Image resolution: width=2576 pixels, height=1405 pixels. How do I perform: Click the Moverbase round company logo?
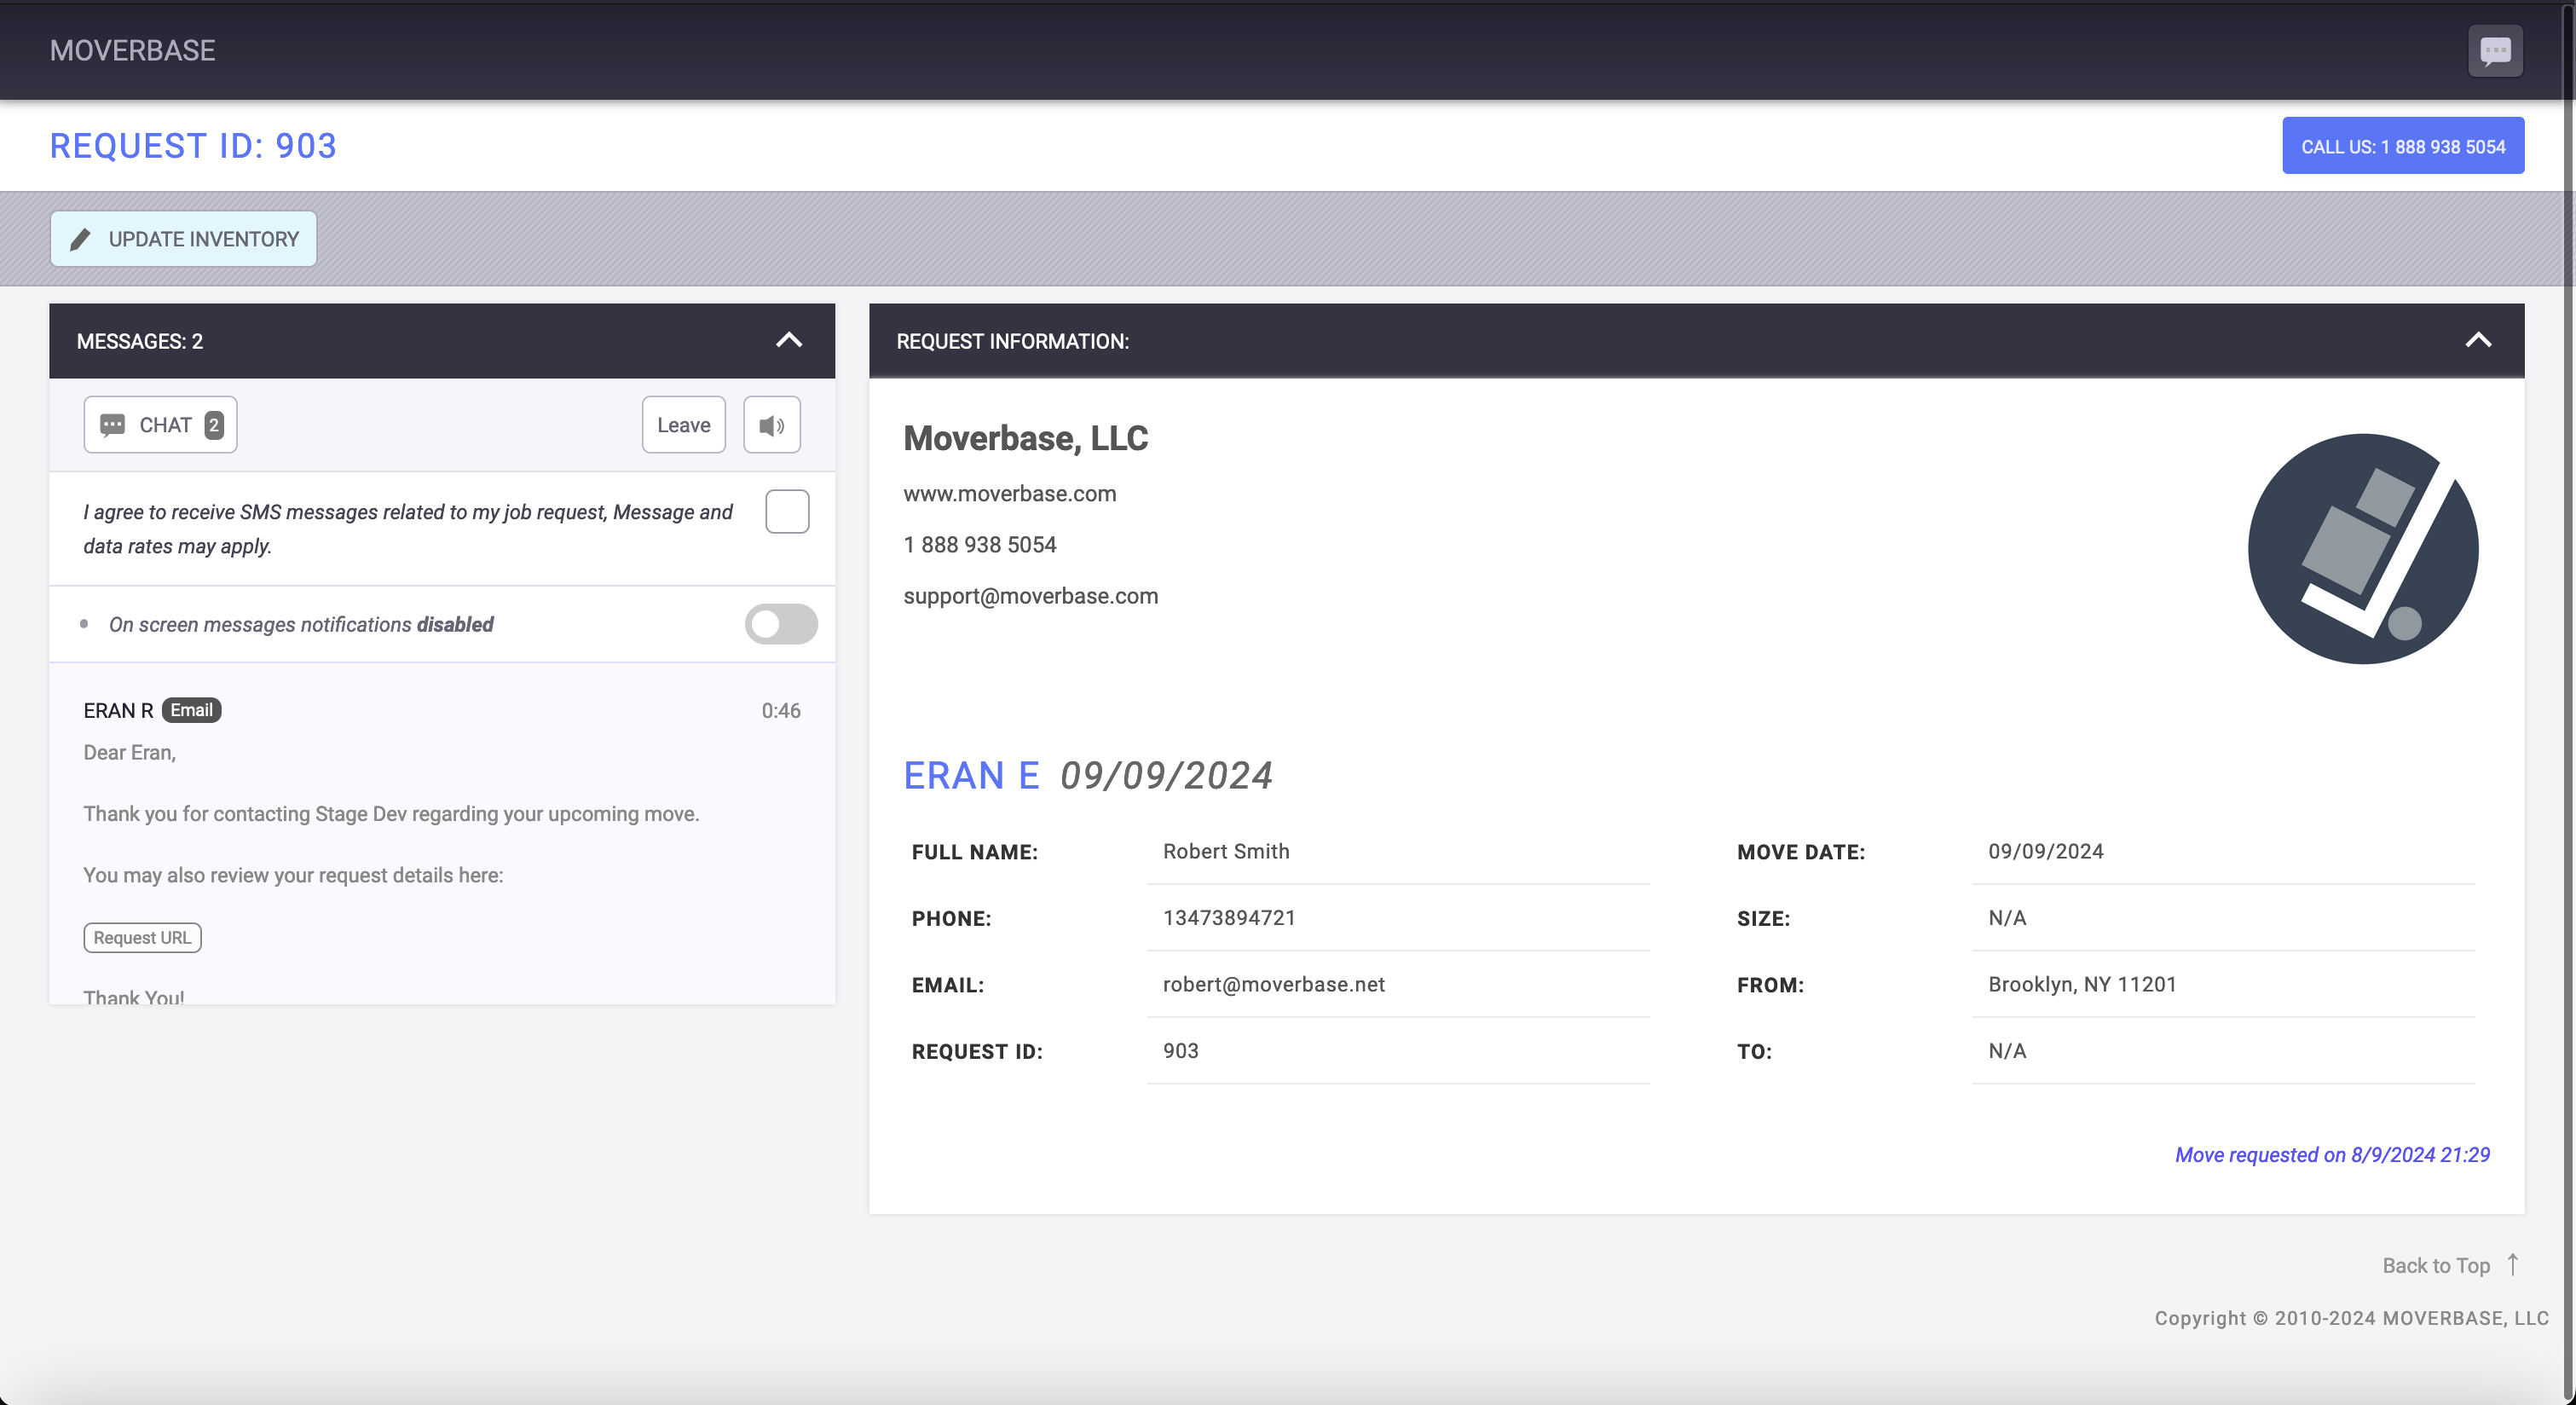pyautogui.click(x=2363, y=548)
